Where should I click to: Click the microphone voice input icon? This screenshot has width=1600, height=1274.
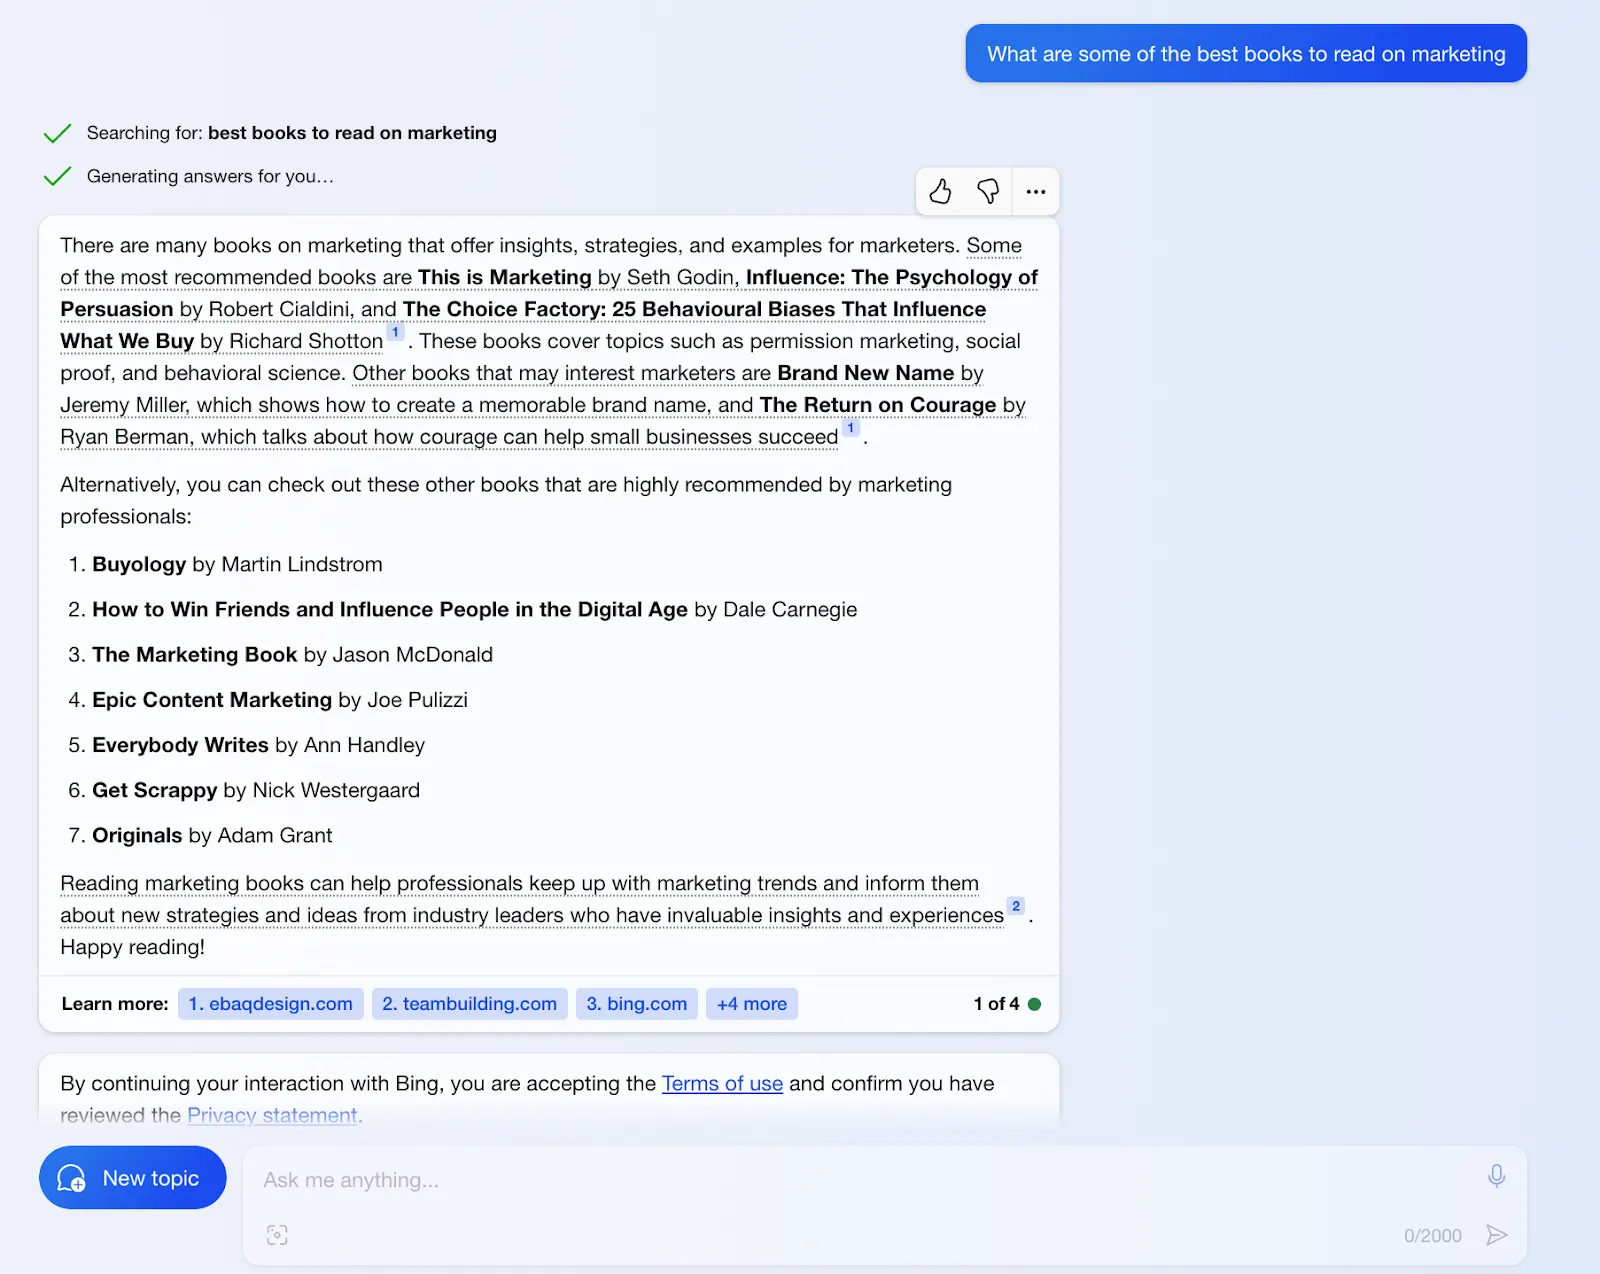pos(1496,1176)
